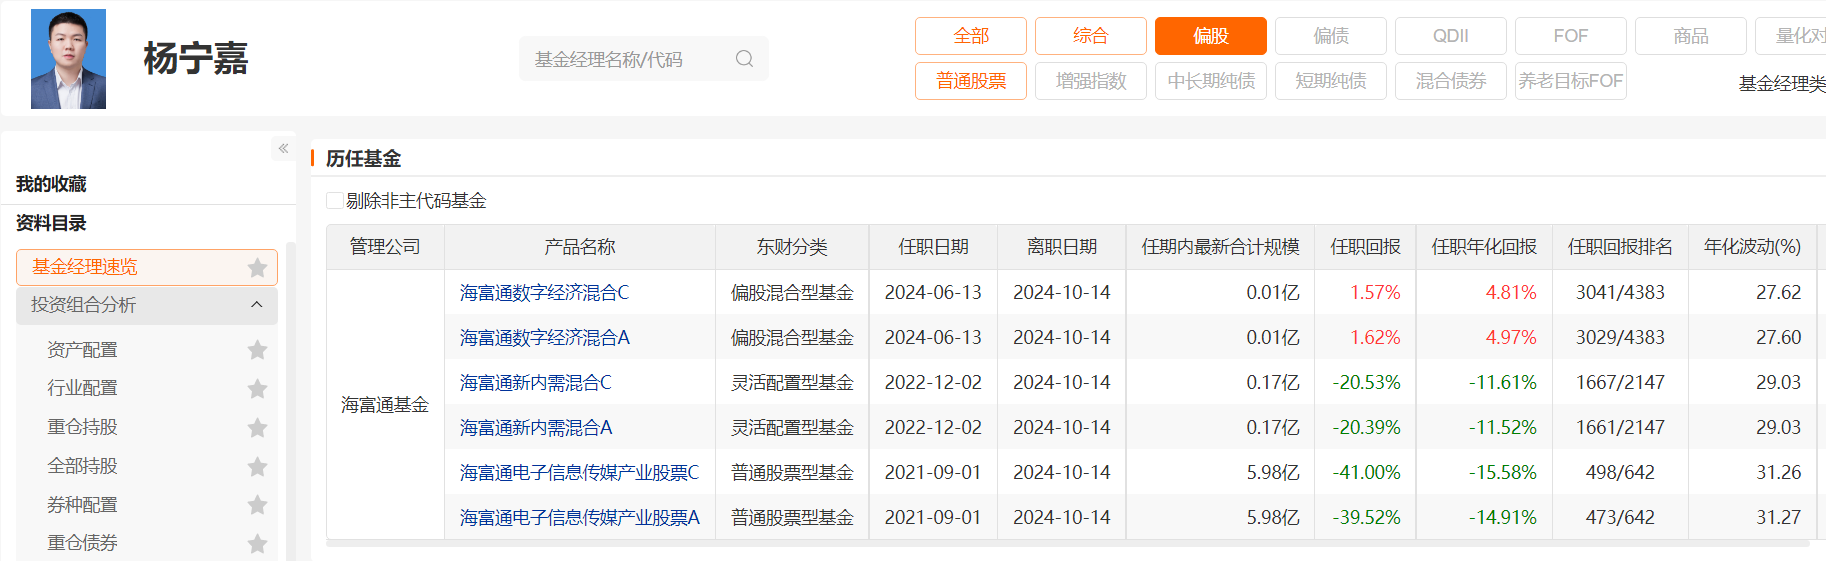Sort by 离职日期 column header
1826x561 pixels.
point(1061,247)
